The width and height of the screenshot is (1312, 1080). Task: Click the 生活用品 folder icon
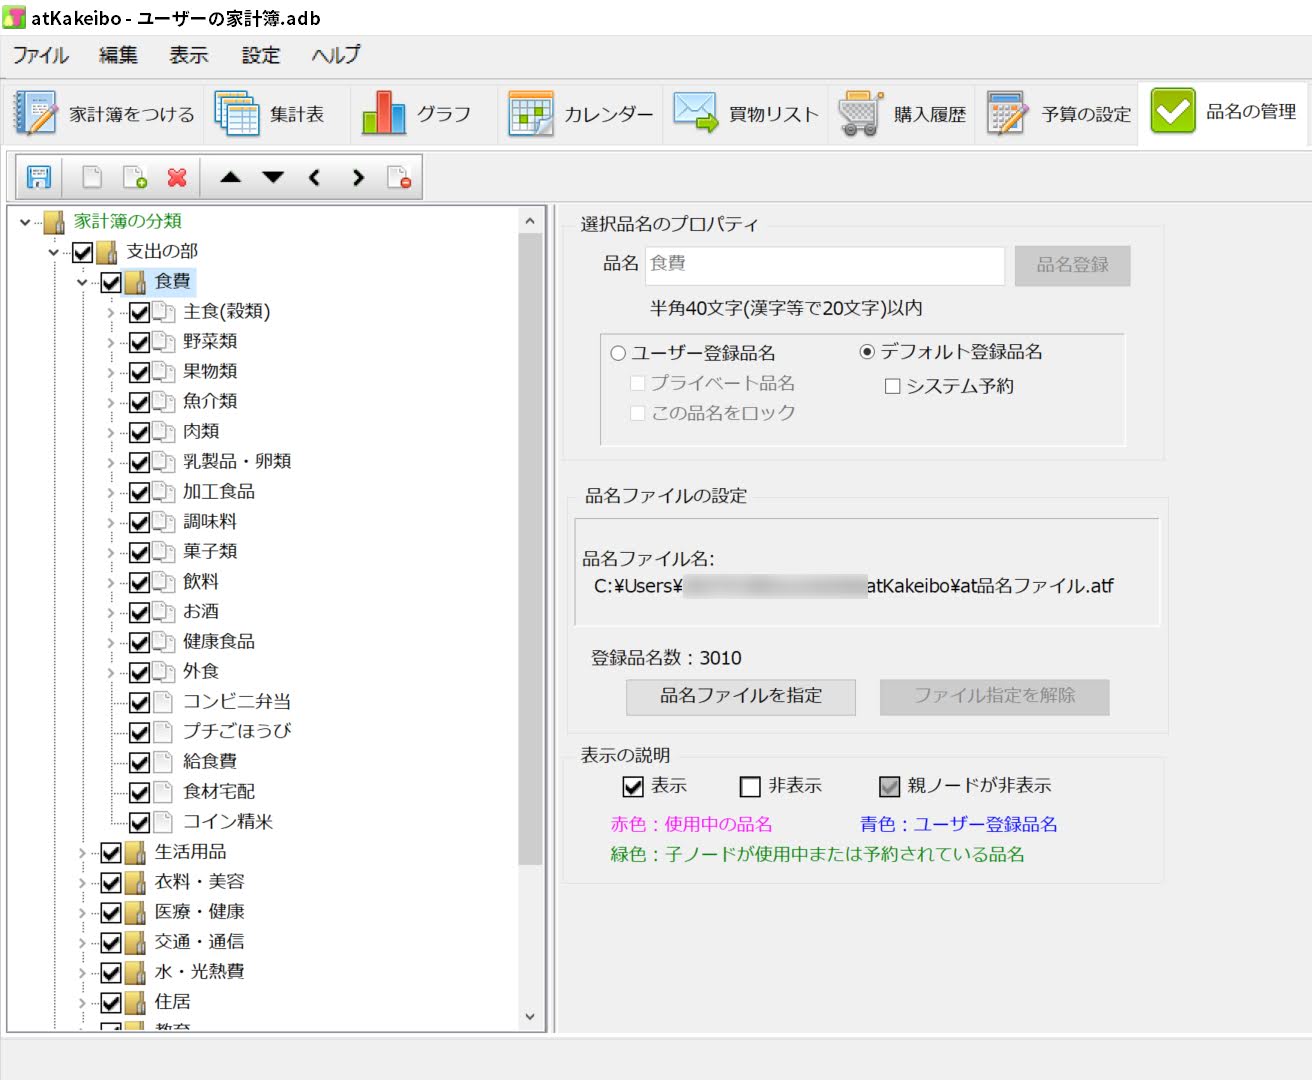136,853
